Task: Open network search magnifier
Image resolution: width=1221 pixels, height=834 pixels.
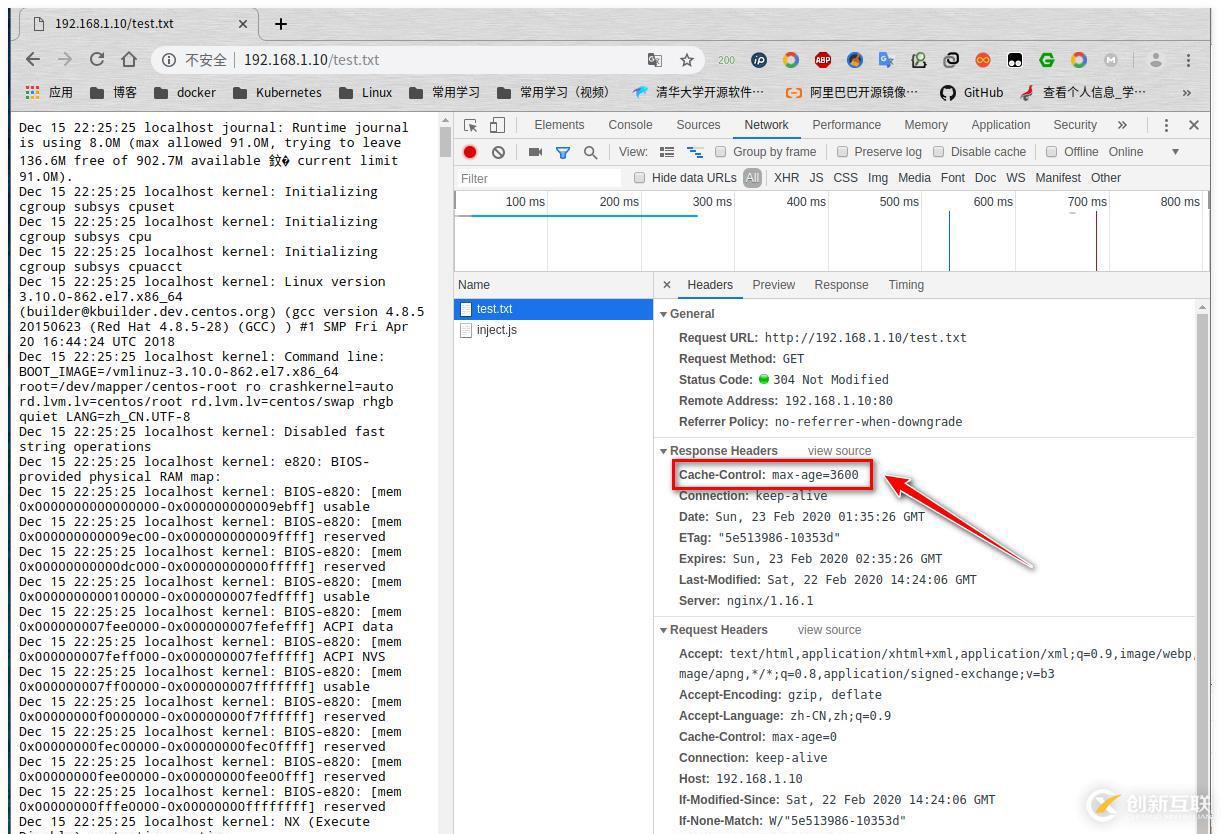Action: (x=591, y=152)
